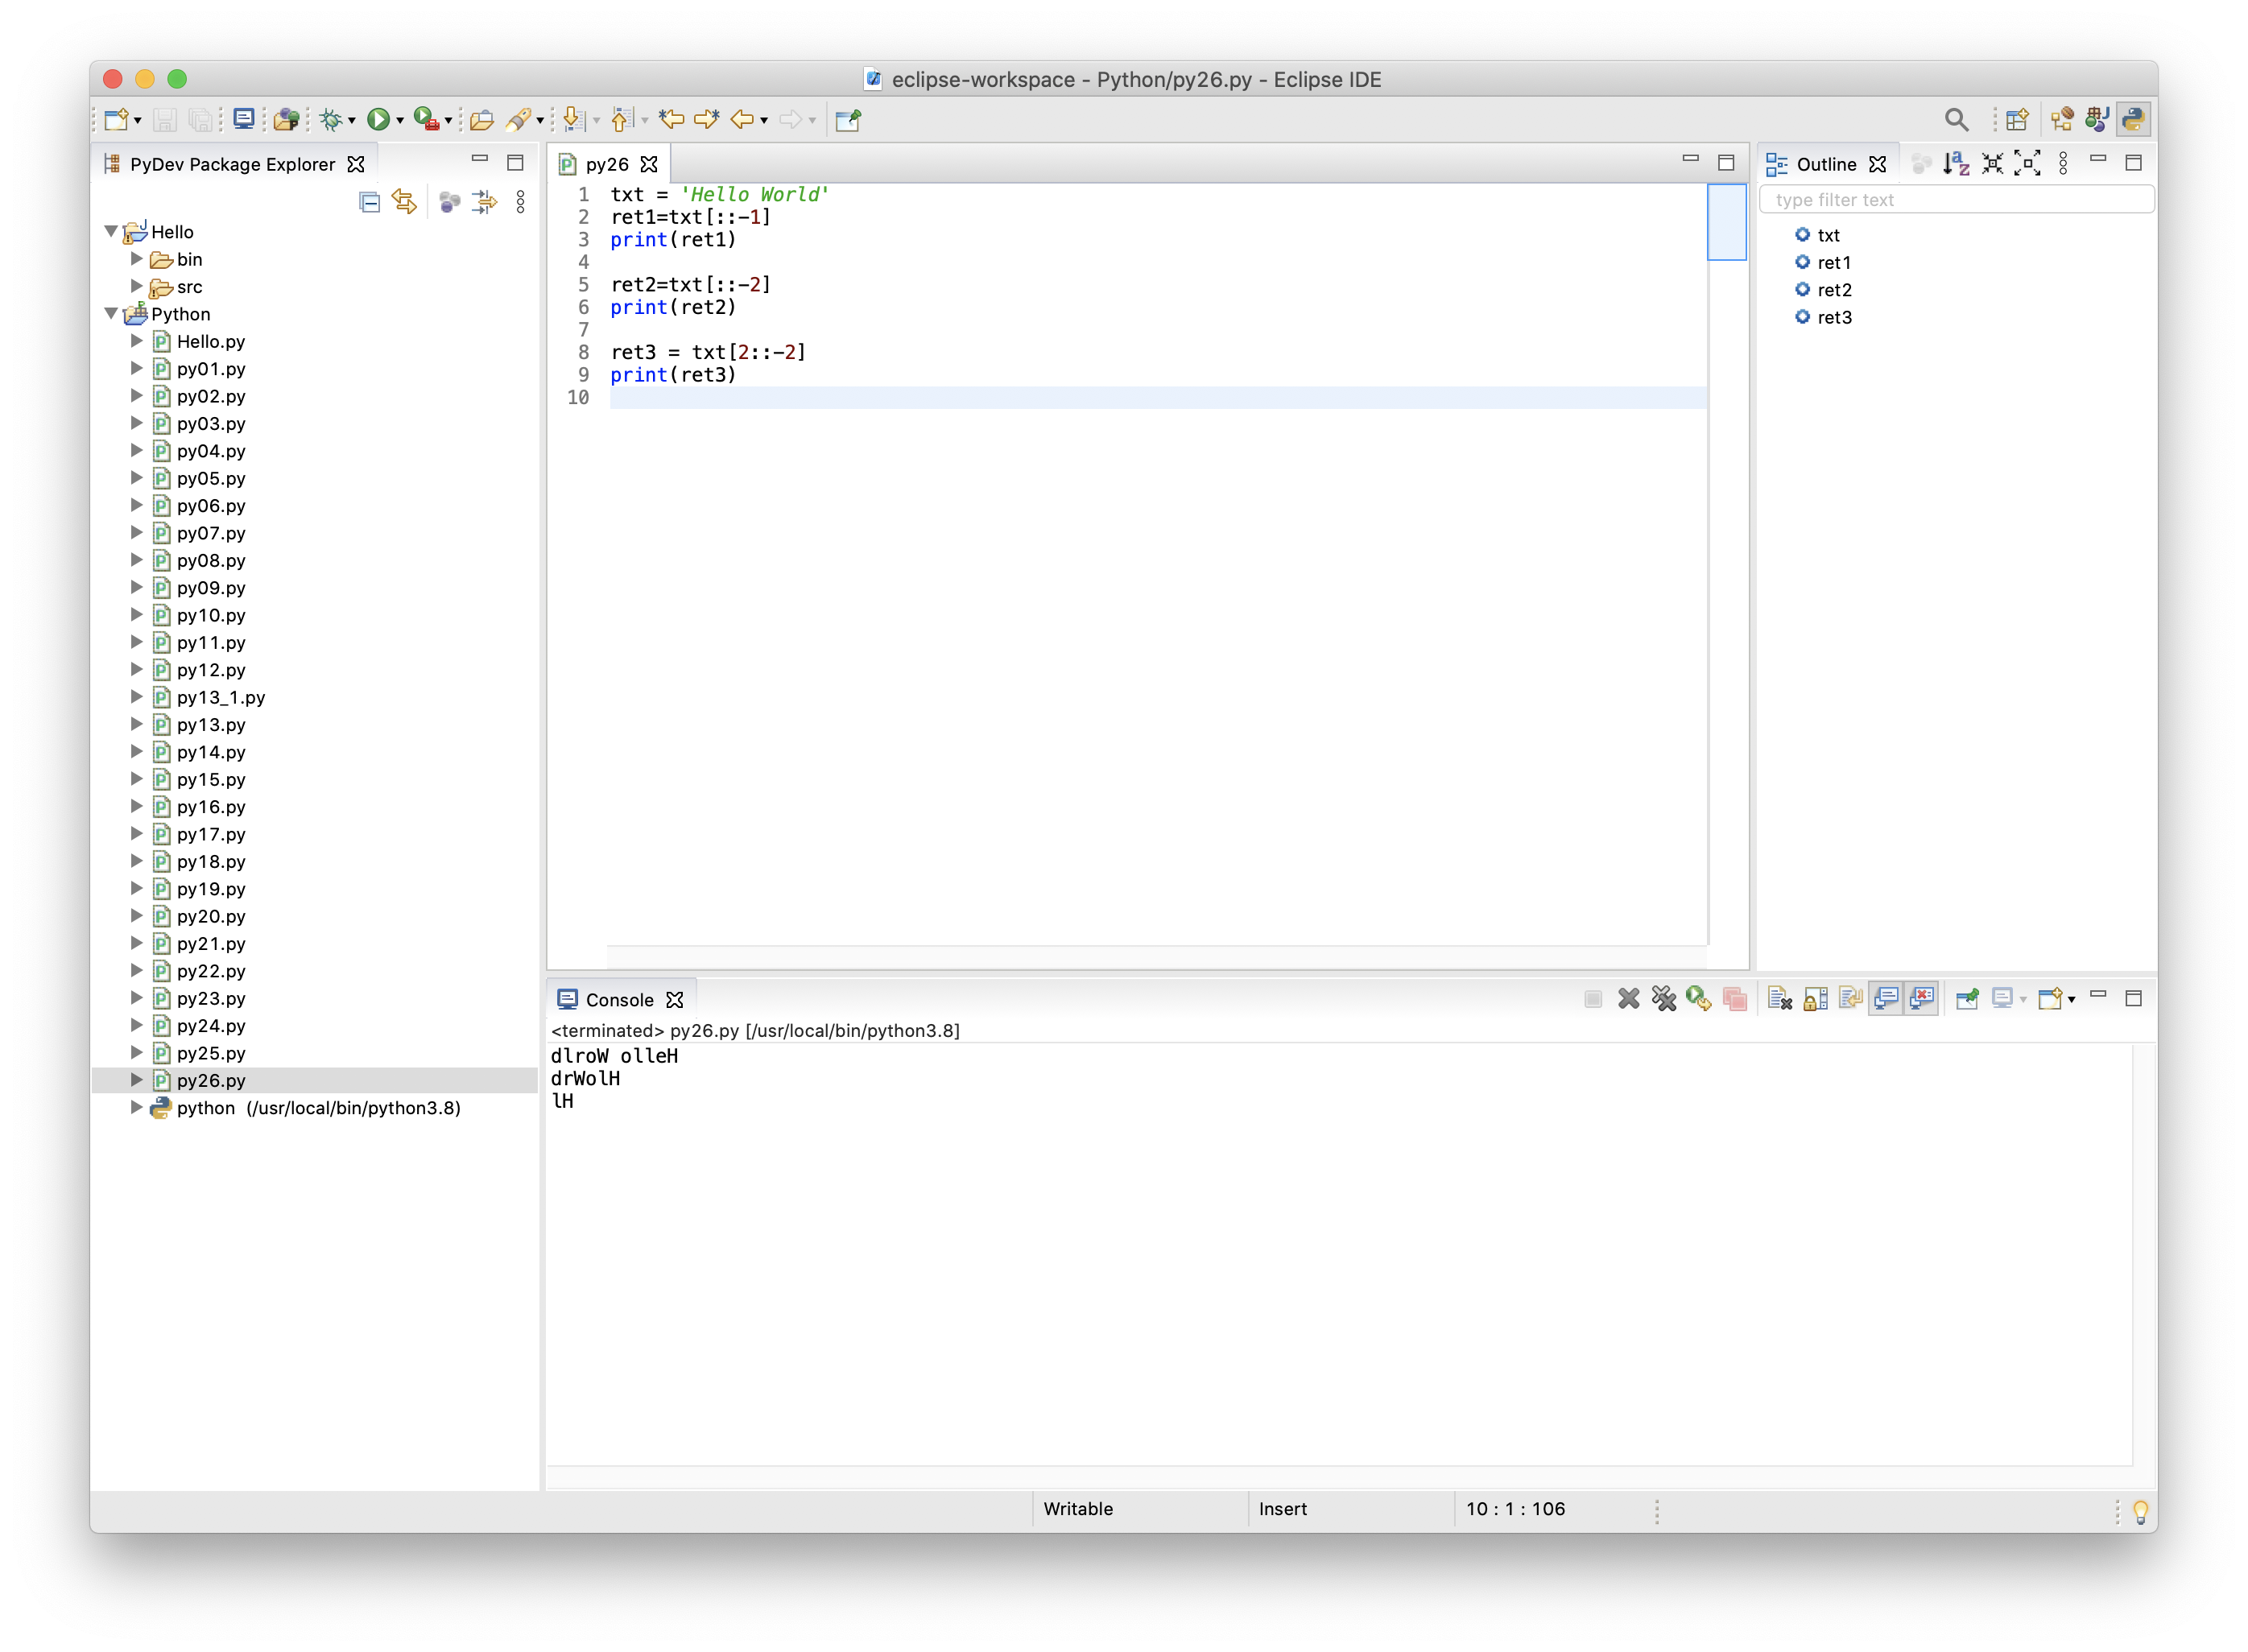
Task: Click the New wizard toolbar icon
Action: 115,120
